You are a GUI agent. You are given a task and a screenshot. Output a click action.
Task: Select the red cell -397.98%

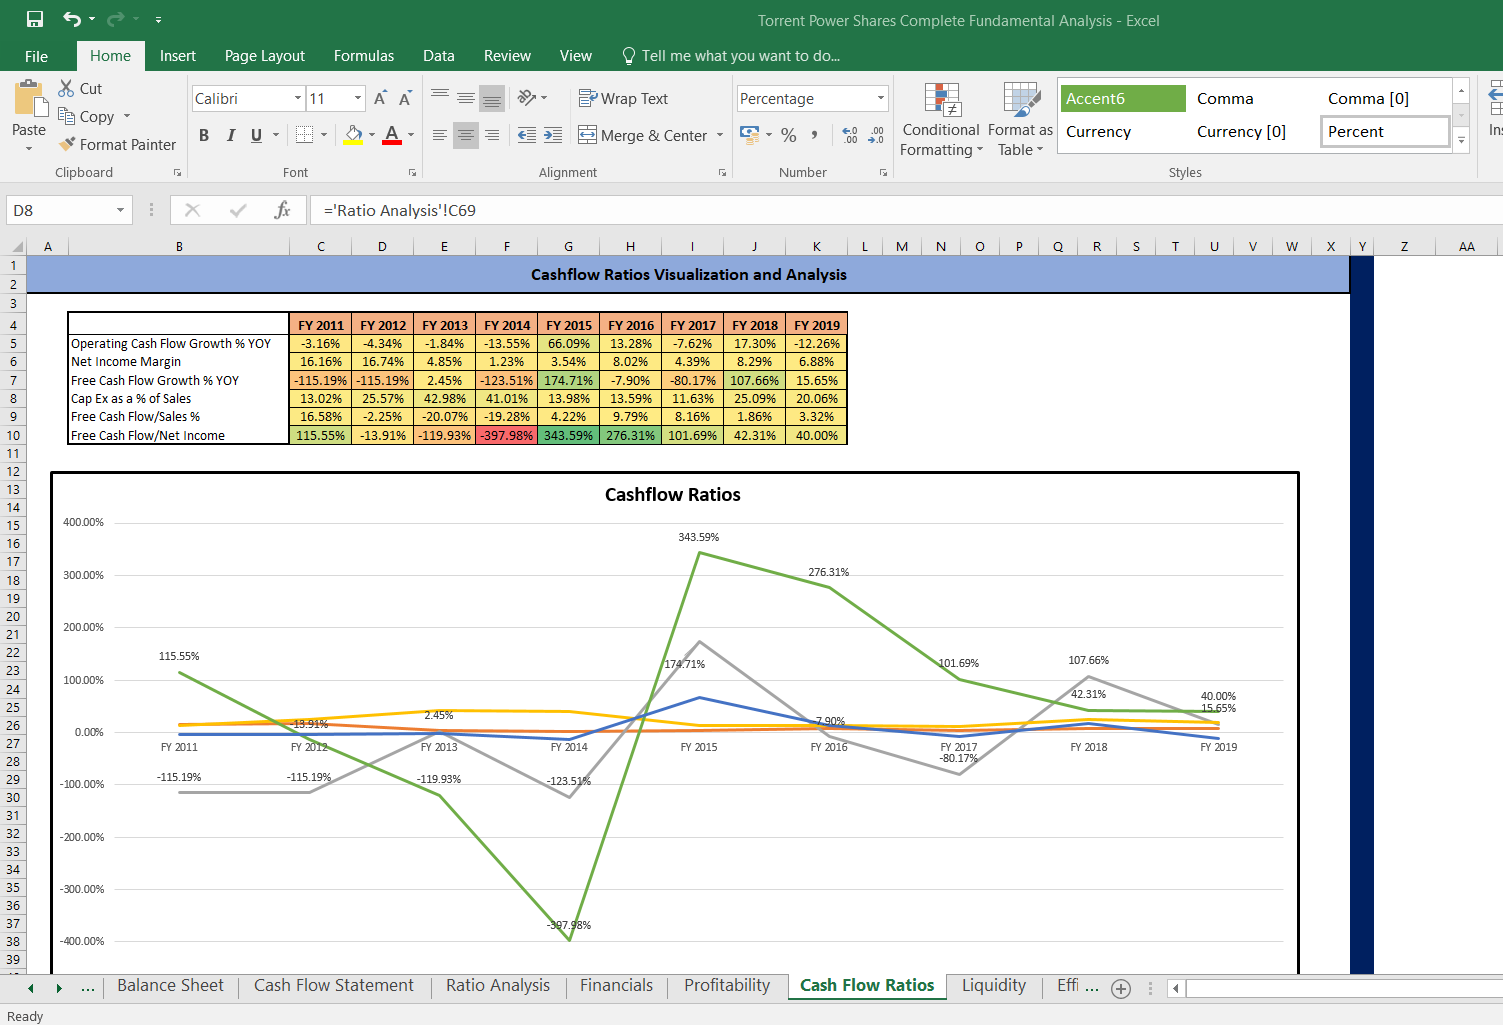(507, 435)
